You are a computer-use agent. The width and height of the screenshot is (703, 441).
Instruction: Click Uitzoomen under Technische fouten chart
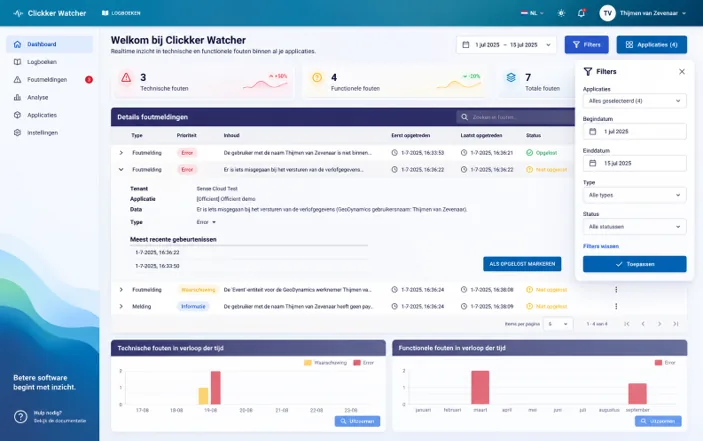[x=357, y=421]
